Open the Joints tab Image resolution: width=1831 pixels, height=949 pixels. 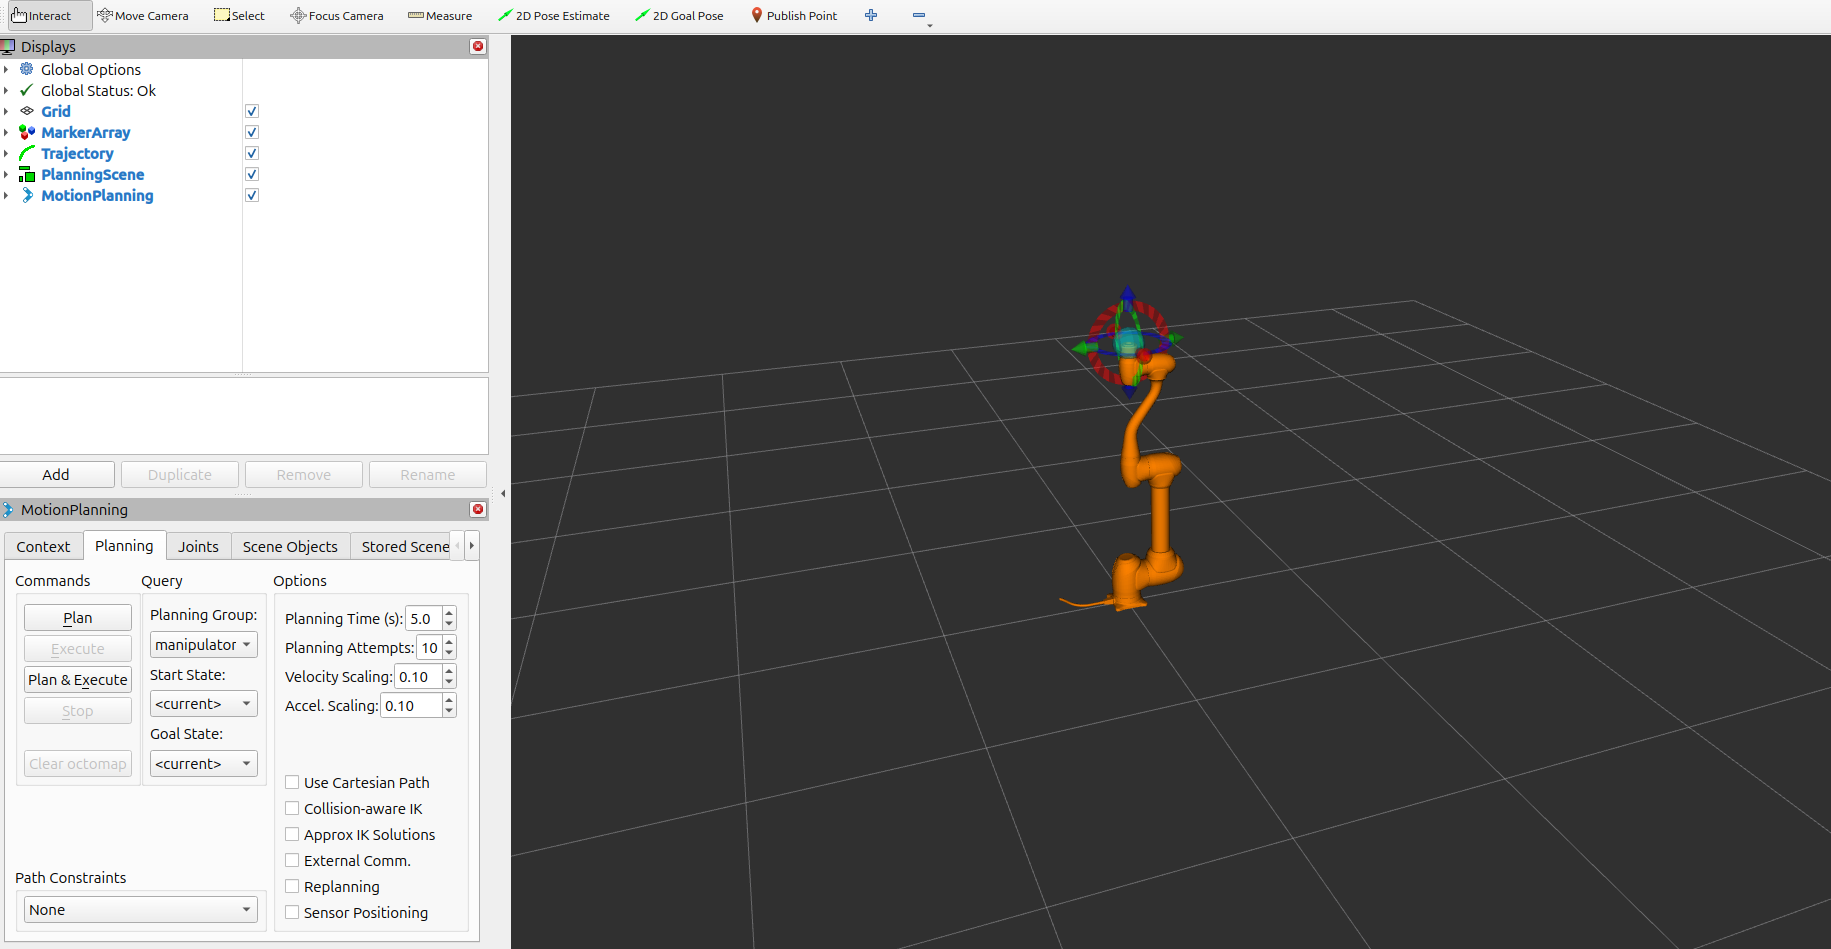click(198, 547)
